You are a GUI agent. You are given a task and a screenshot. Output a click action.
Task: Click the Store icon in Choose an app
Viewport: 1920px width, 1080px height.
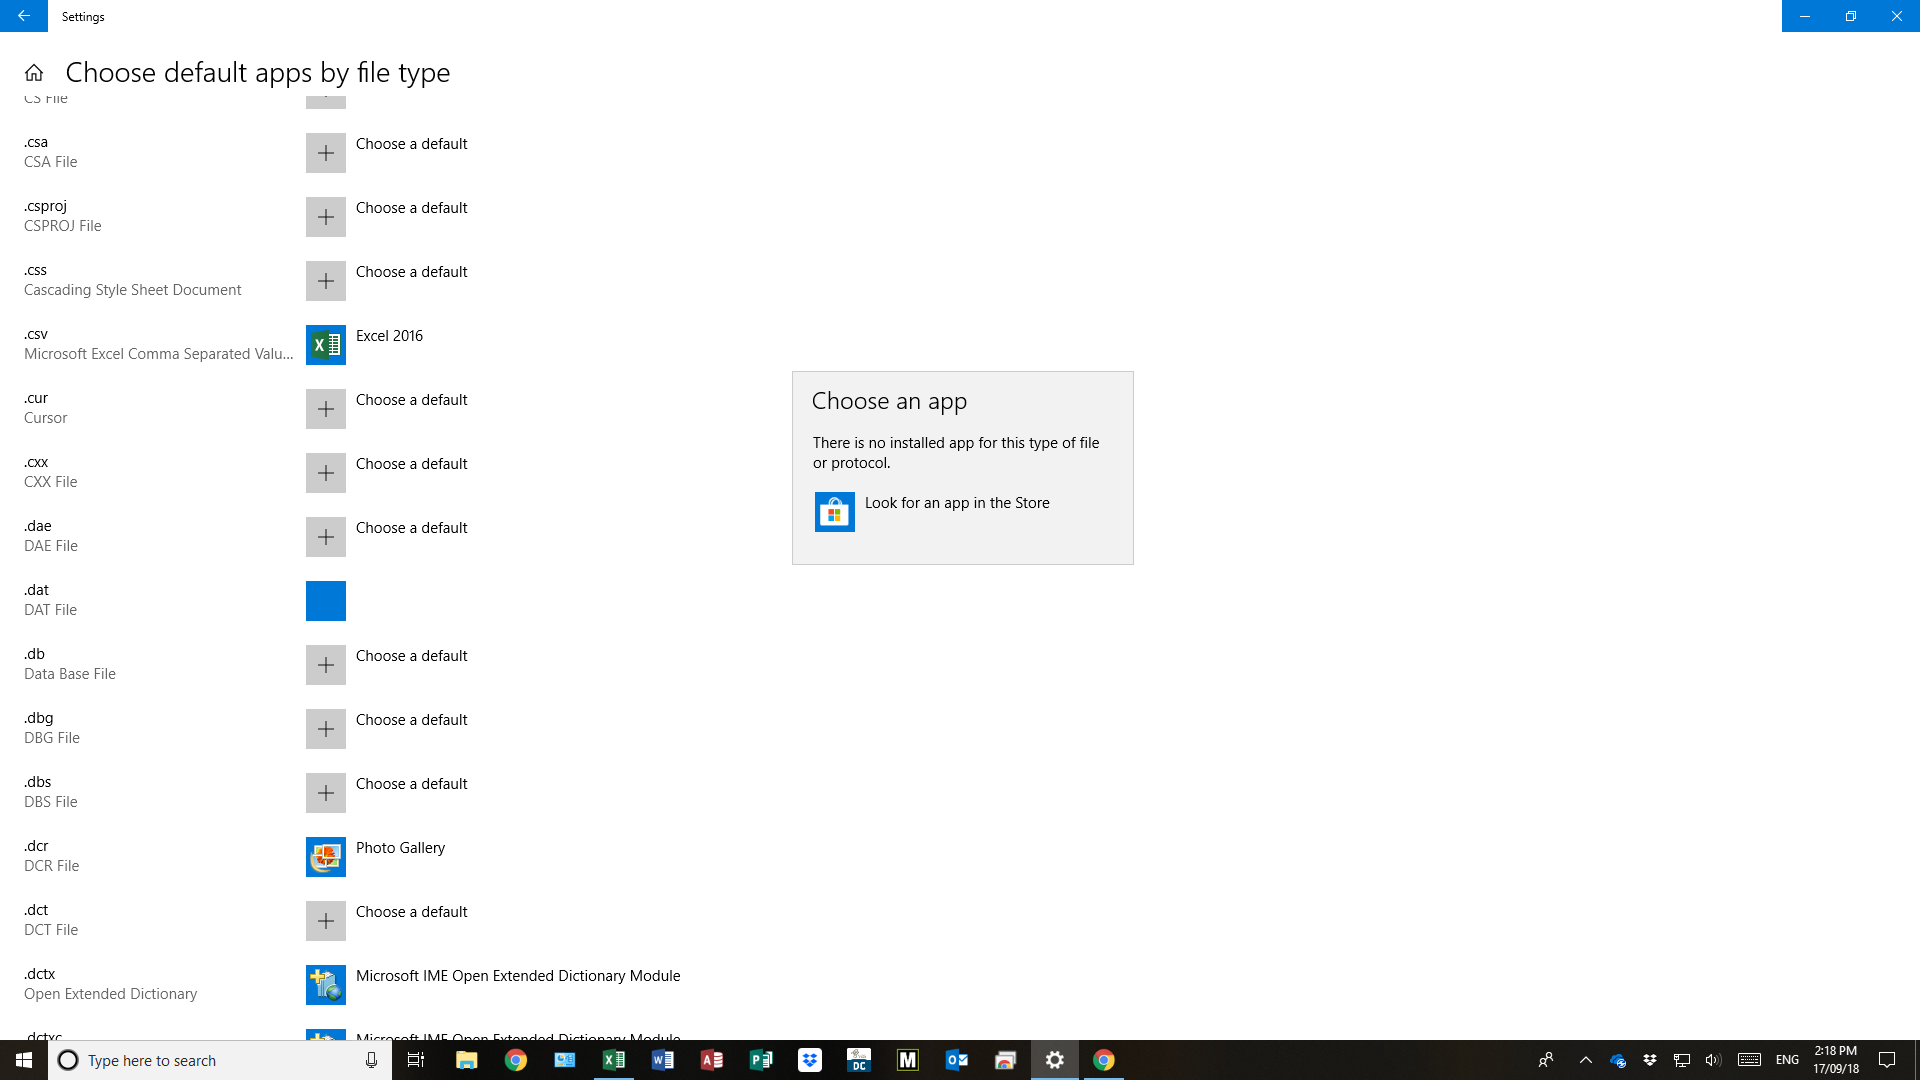click(x=834, y=512)
